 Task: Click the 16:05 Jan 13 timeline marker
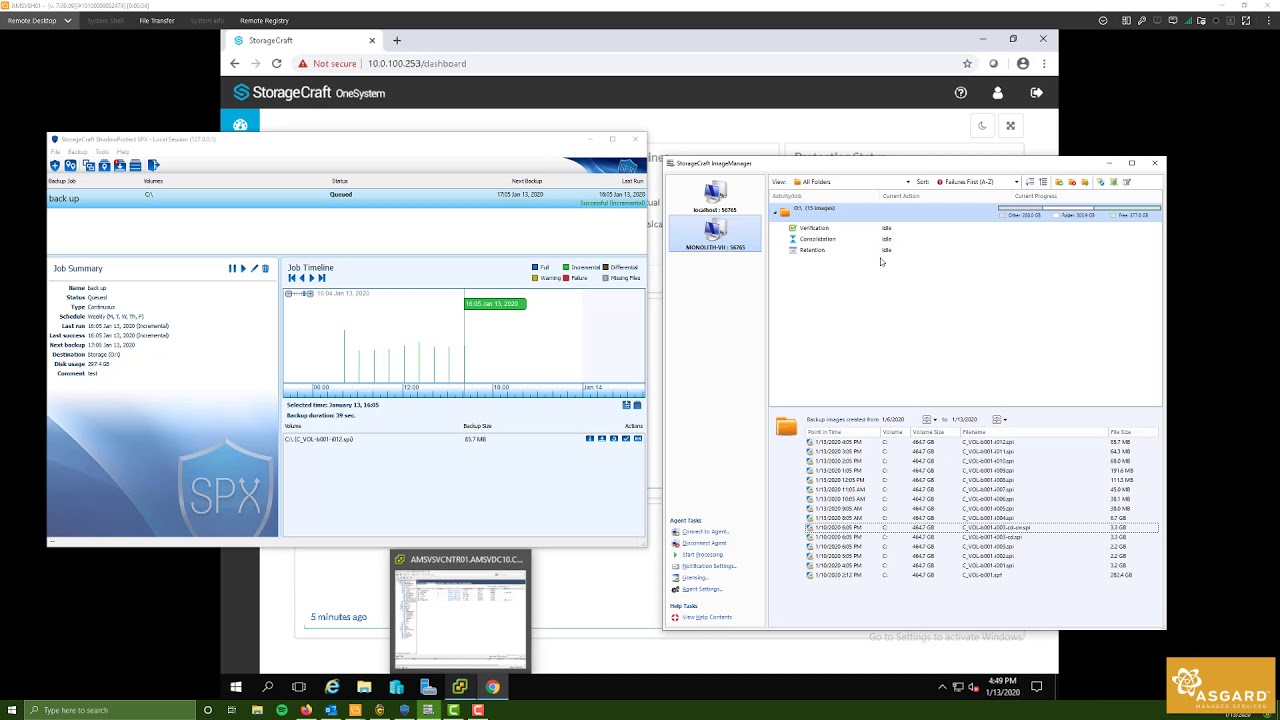495,303
